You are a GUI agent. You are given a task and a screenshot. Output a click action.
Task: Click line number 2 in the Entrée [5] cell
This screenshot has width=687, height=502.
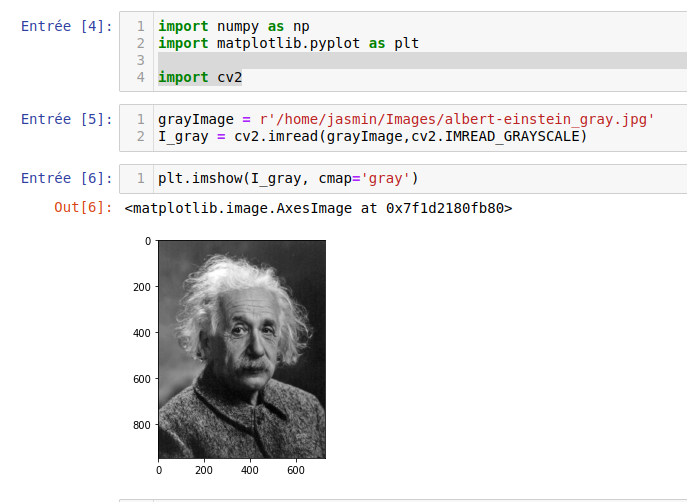[x=140, y=136]
